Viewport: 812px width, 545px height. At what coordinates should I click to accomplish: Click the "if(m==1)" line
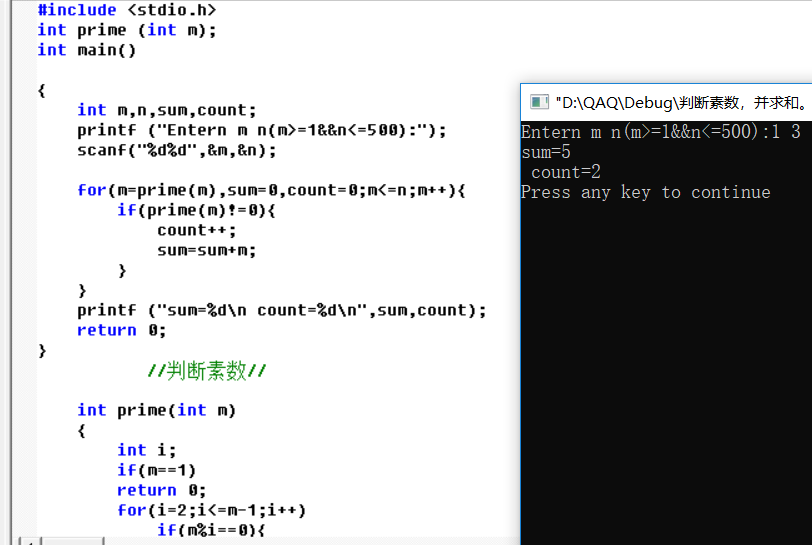(156, 470)
